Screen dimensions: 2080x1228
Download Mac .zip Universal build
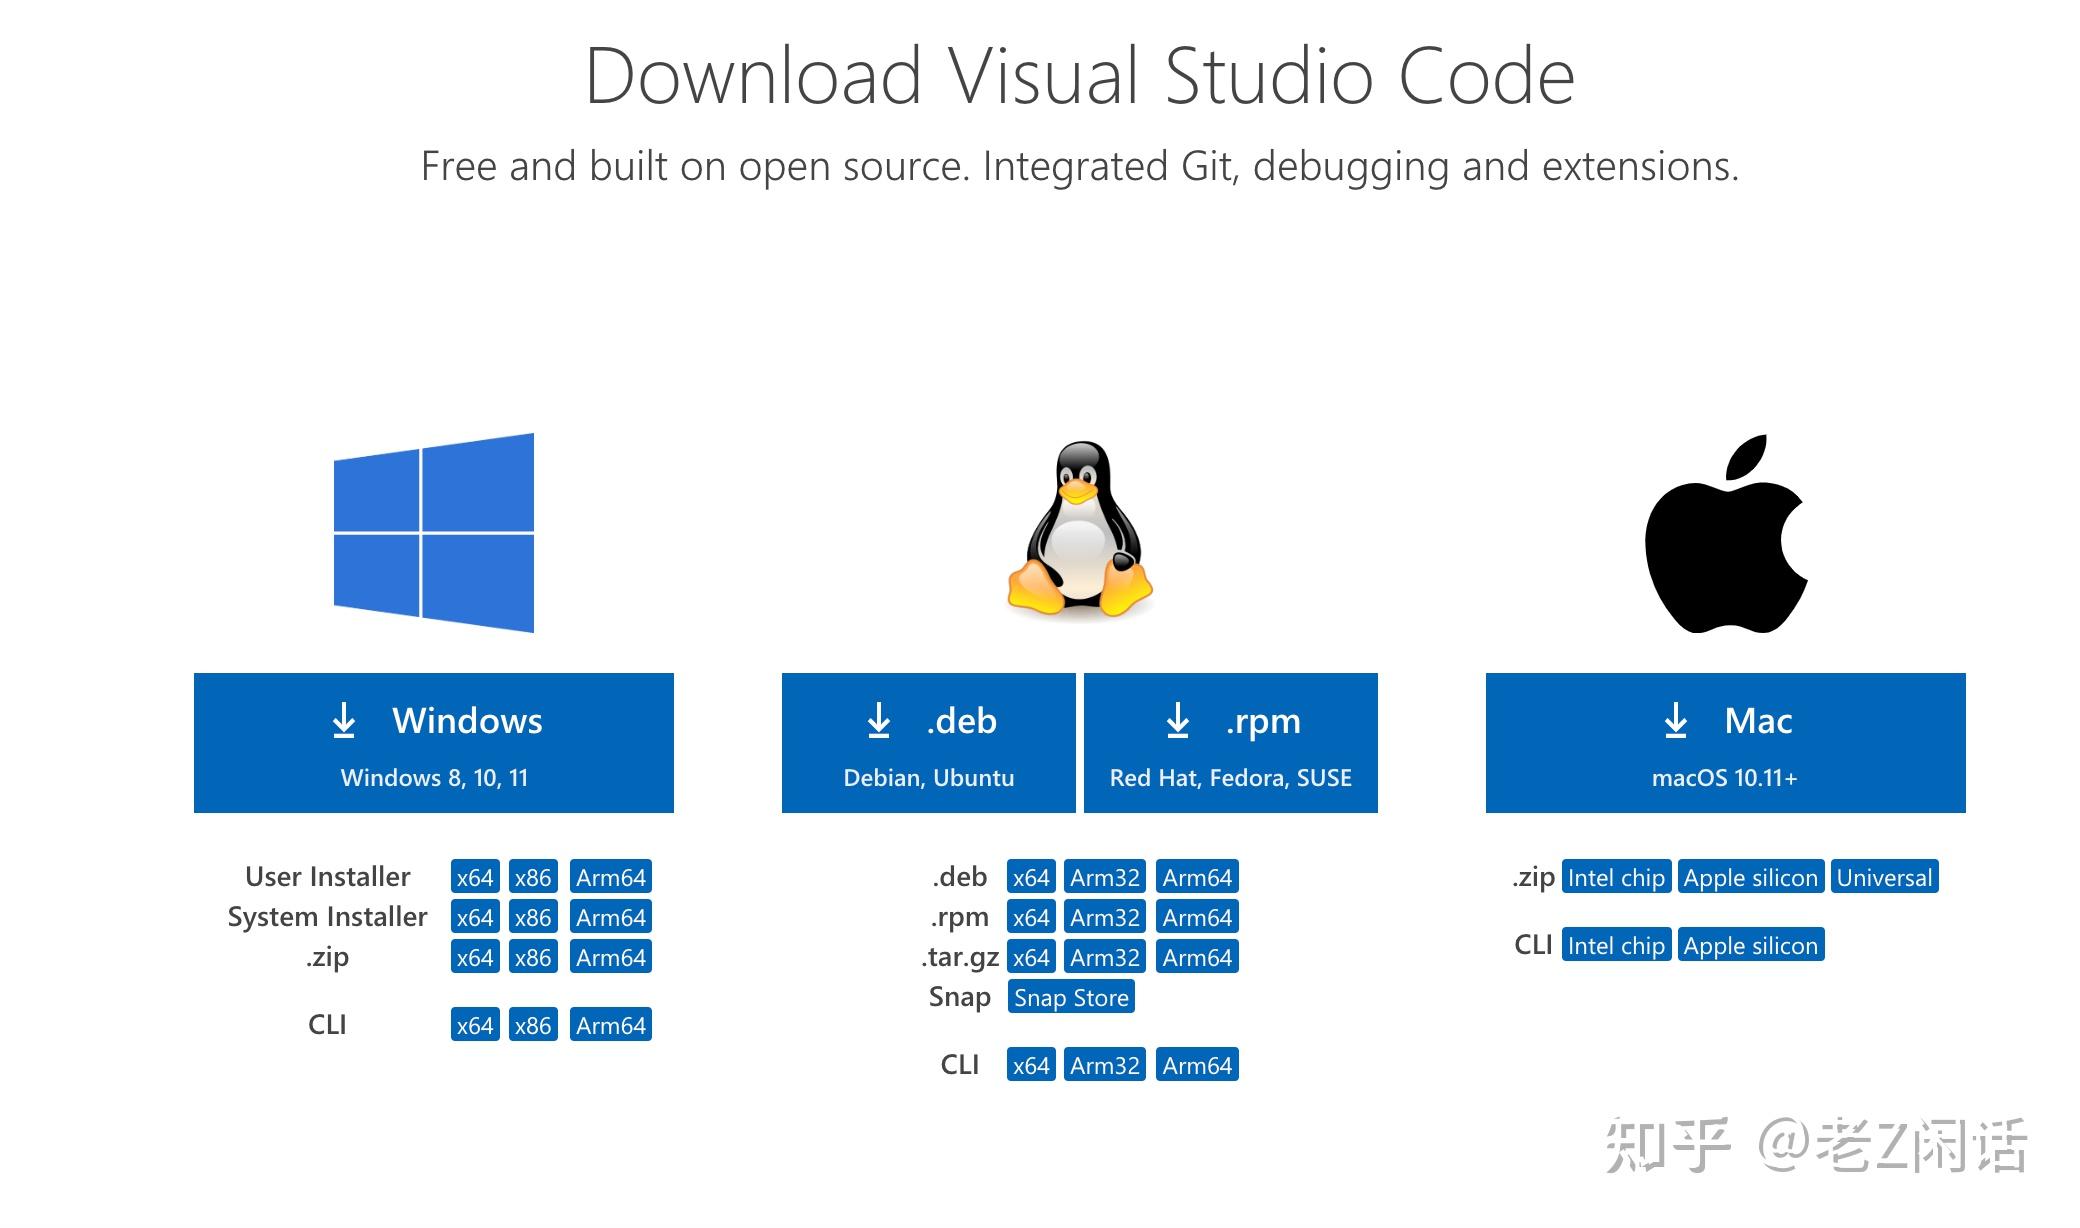tap(1885, 877)
